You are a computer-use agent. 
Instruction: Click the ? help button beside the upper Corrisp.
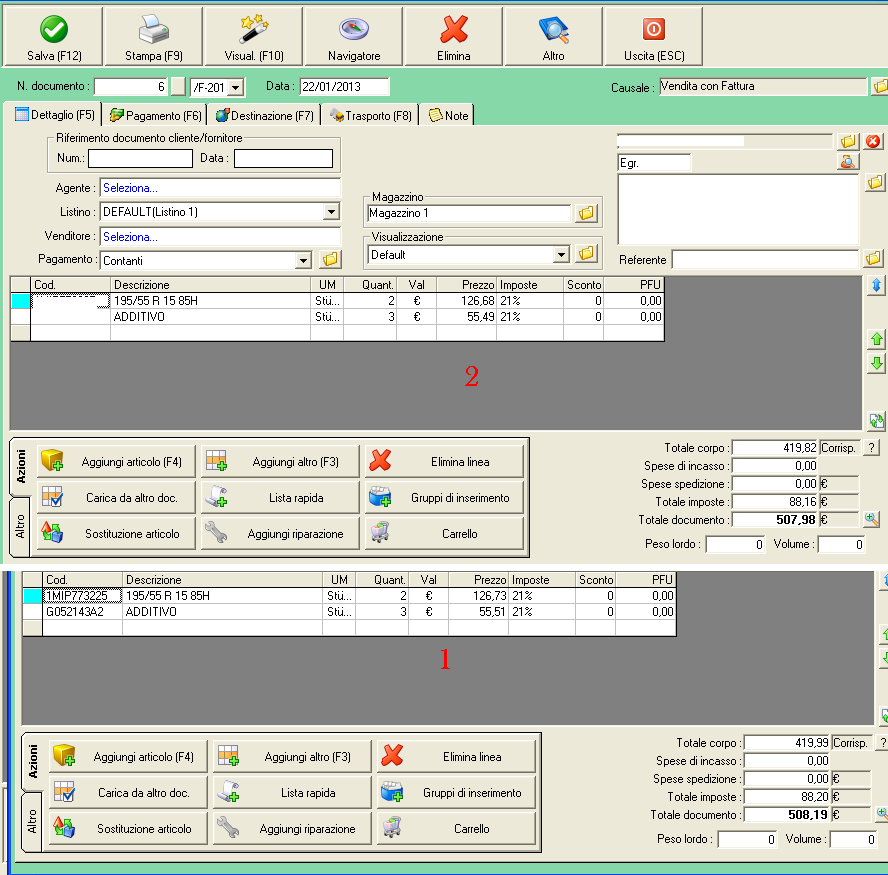(x=871, y=448)
